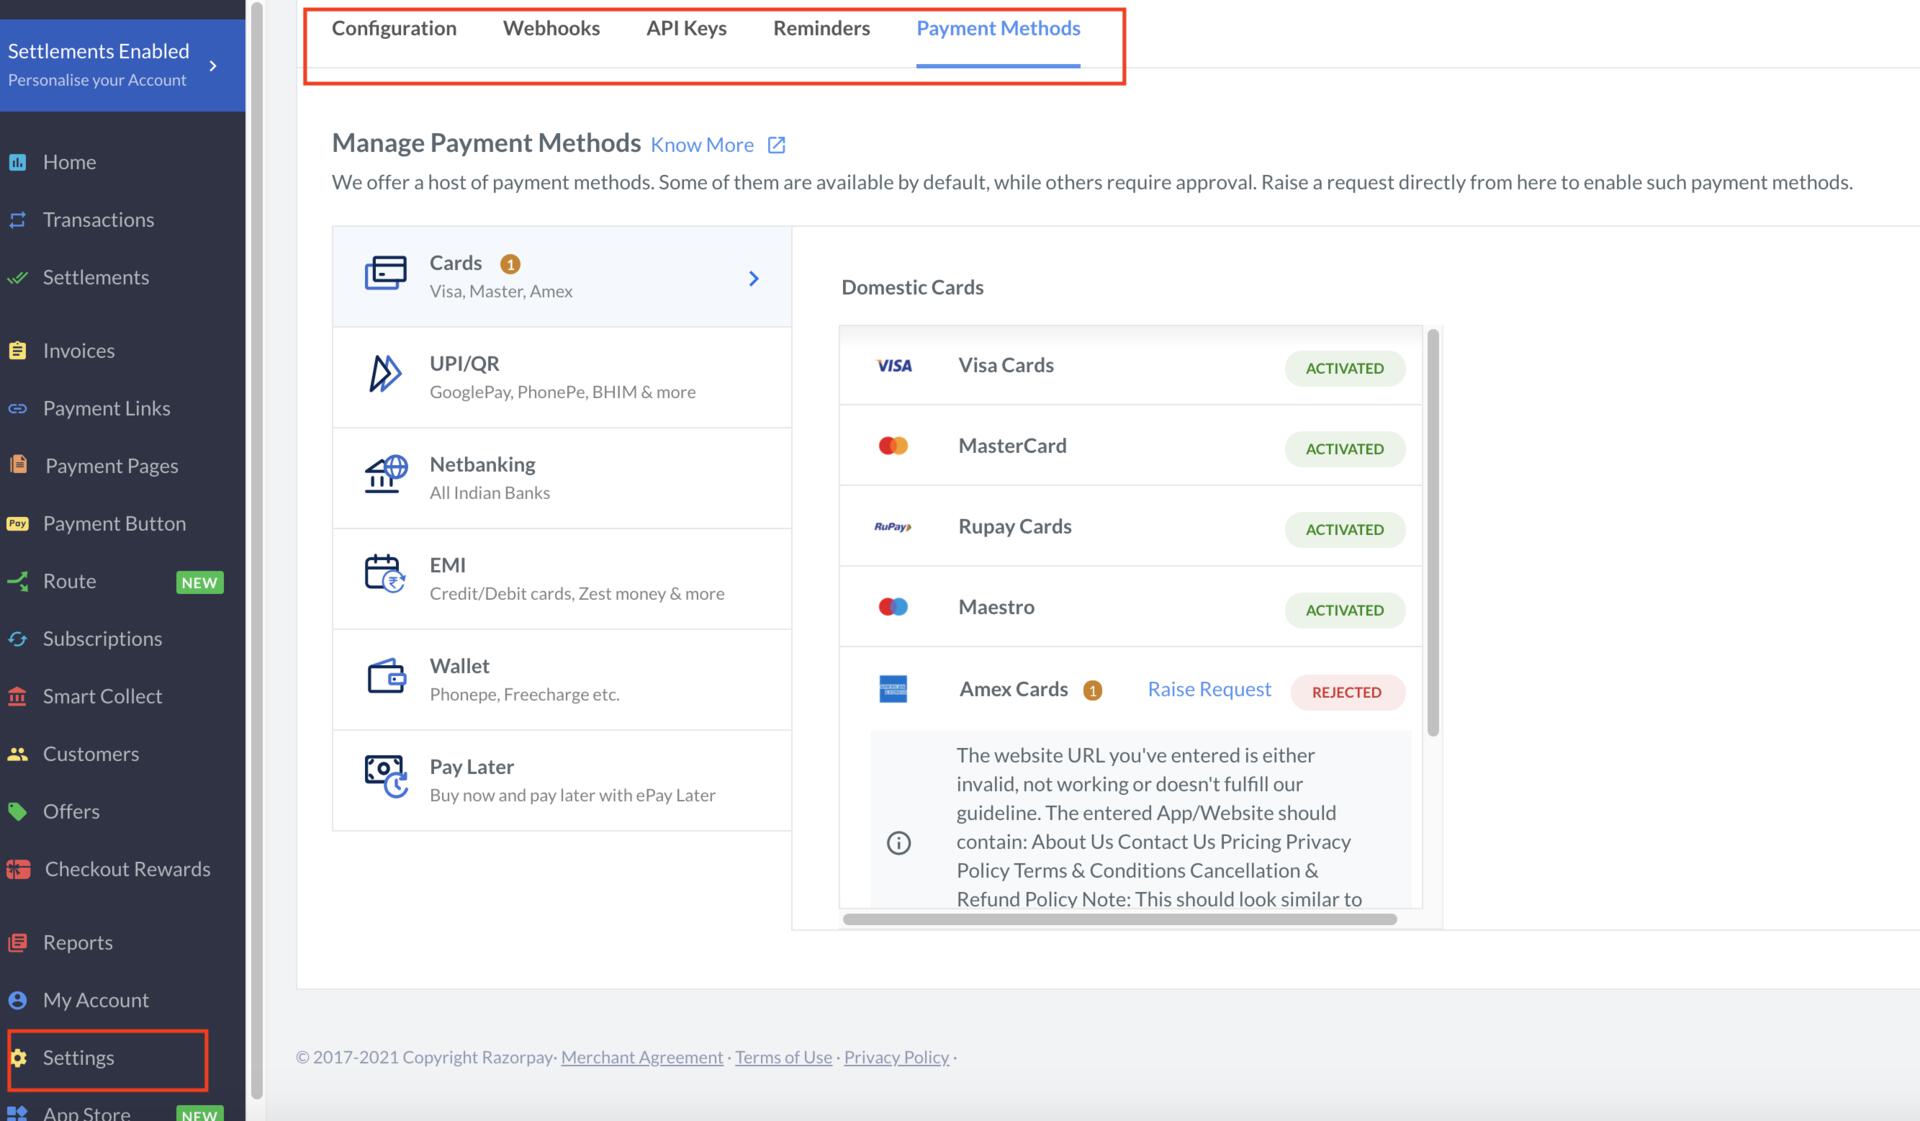Click the Payment Links chain icon
The width and height of the screenshot is (1920, 1121).
(18, 409)
